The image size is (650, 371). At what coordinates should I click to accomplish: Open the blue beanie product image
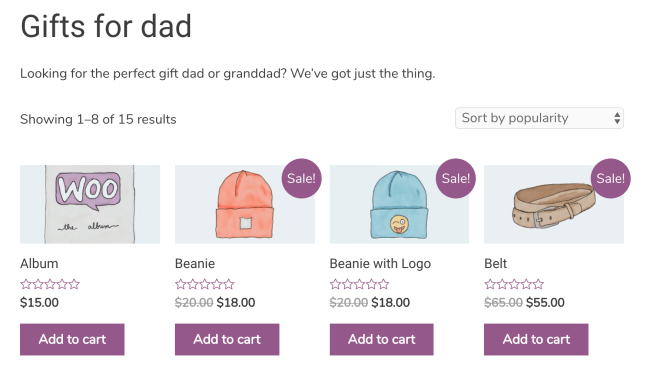pyautogui.click(x=399, y=204)
